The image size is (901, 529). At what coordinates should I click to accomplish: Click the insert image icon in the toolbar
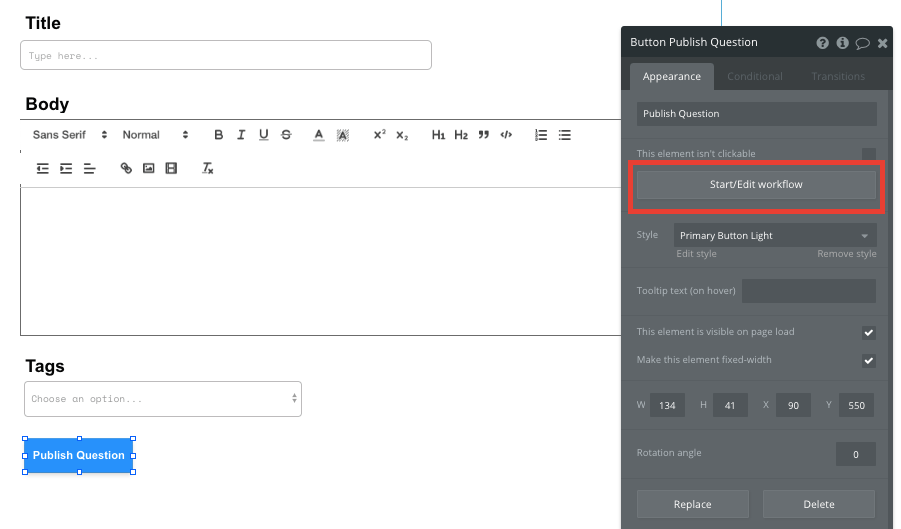tap(148, 168)
